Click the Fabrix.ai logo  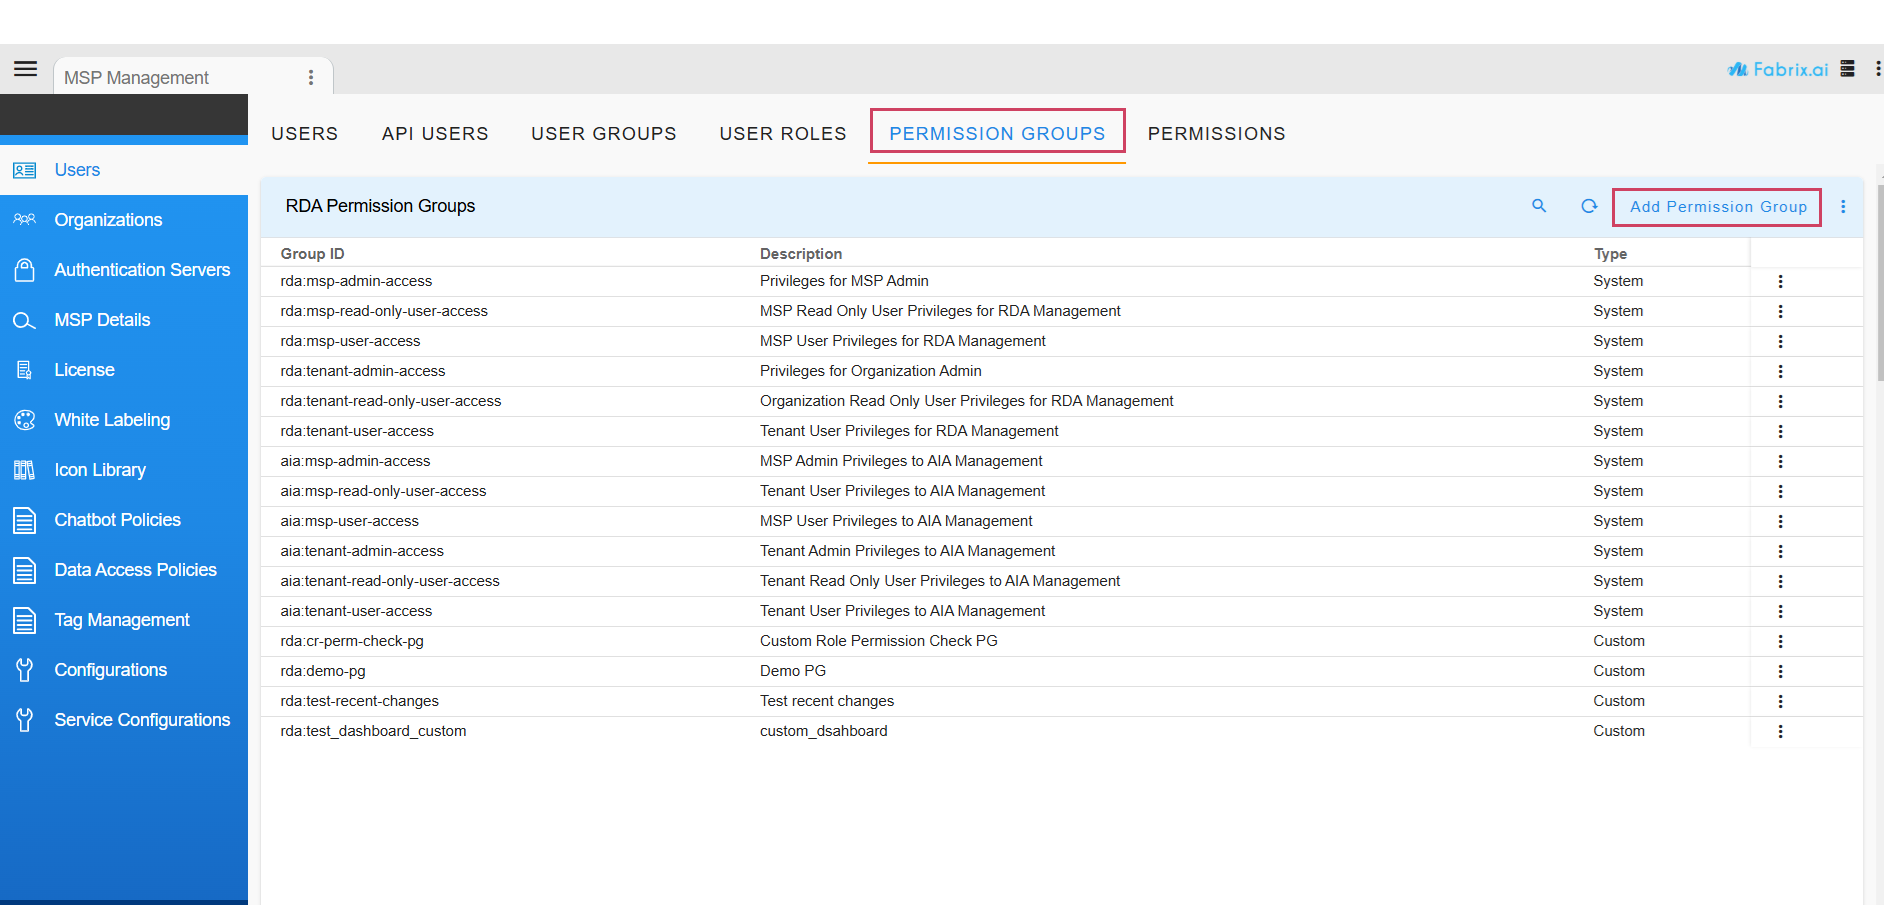[1778, 69]
